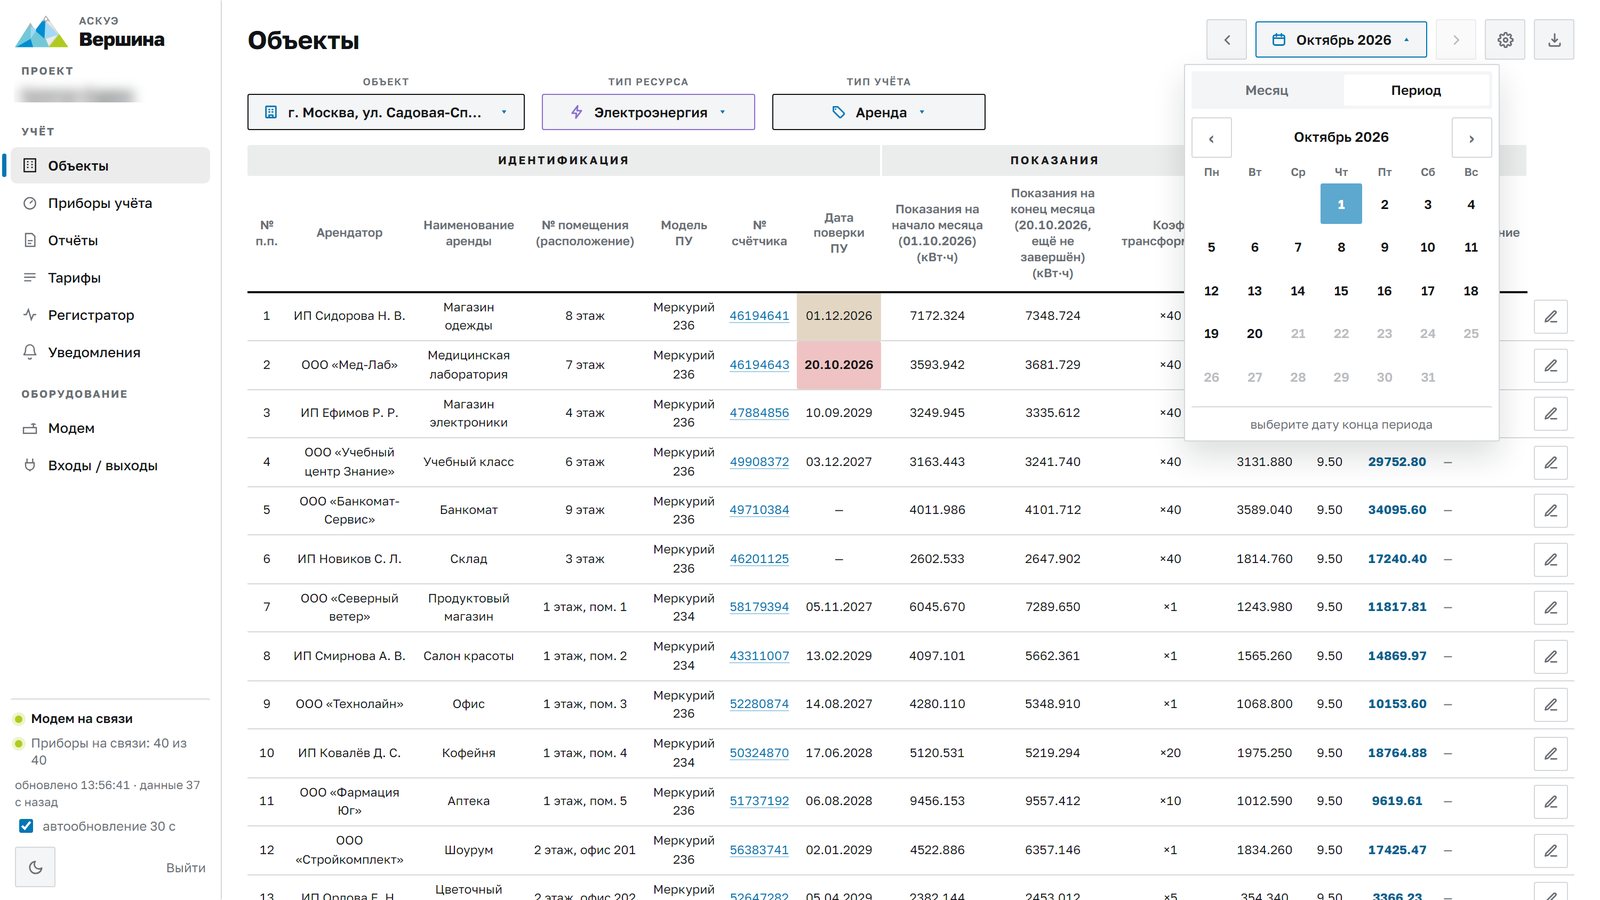The width and height of the screenshot is (1600, 900).
Task: Click the Вершина logo
Action: point(91,33)
